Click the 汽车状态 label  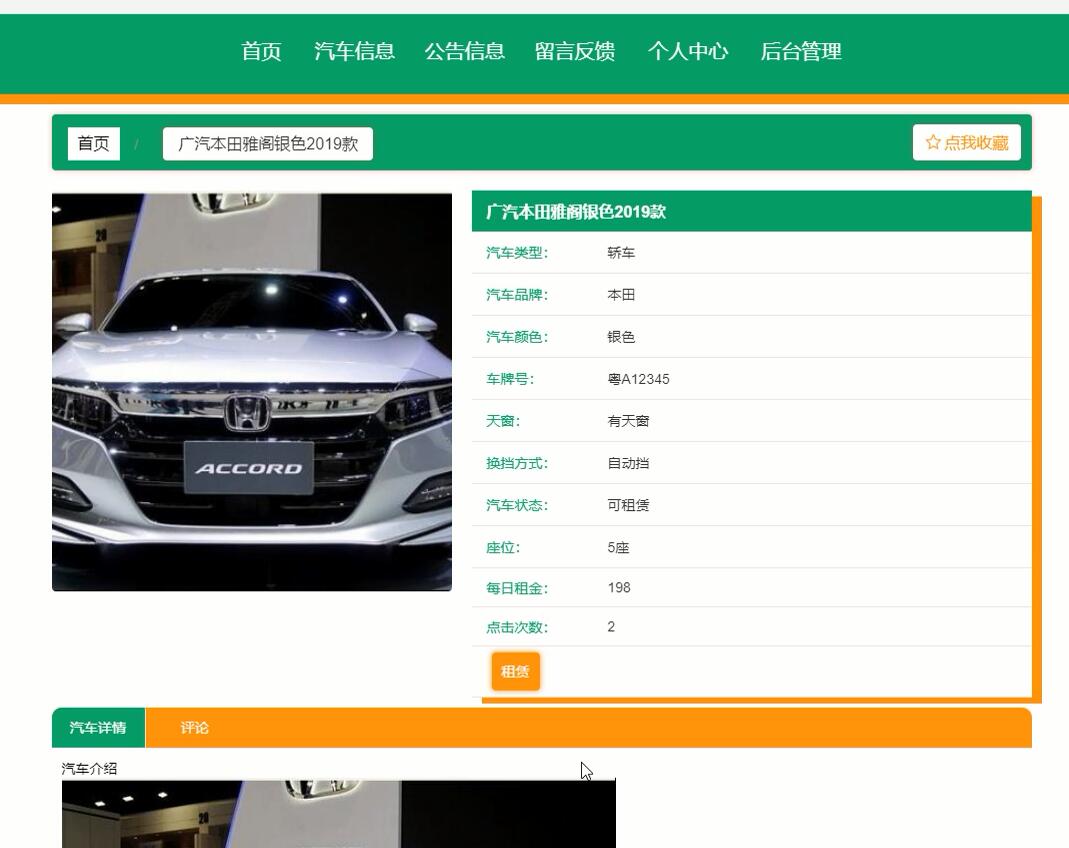[517, 506]
